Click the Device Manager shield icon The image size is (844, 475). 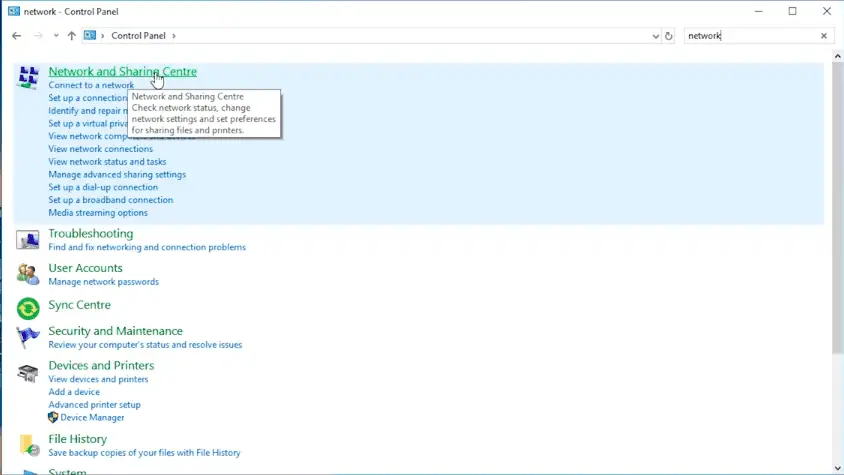click(x=53, y=417)
